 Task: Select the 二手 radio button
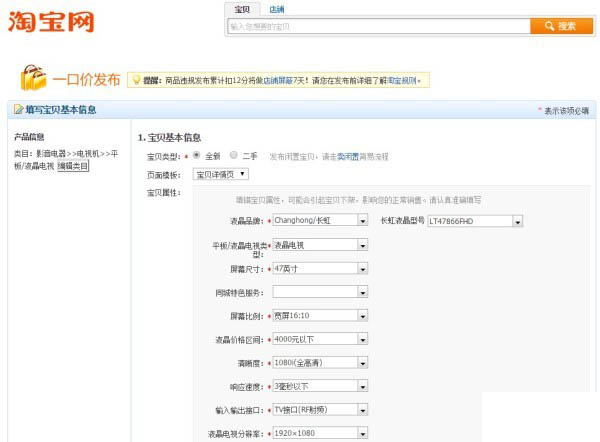[233, 155]
